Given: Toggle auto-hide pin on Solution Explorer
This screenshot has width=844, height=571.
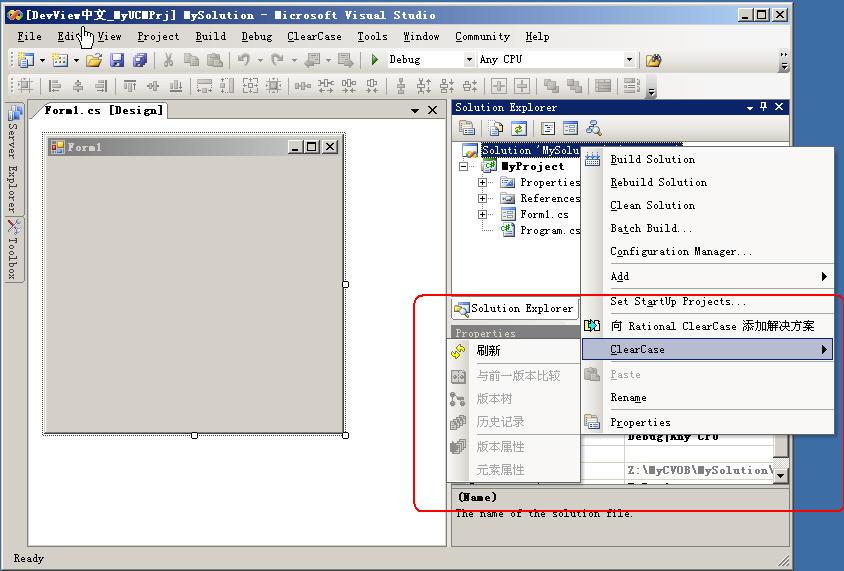Looking at the screenshot, I should (x=763, y=107).
